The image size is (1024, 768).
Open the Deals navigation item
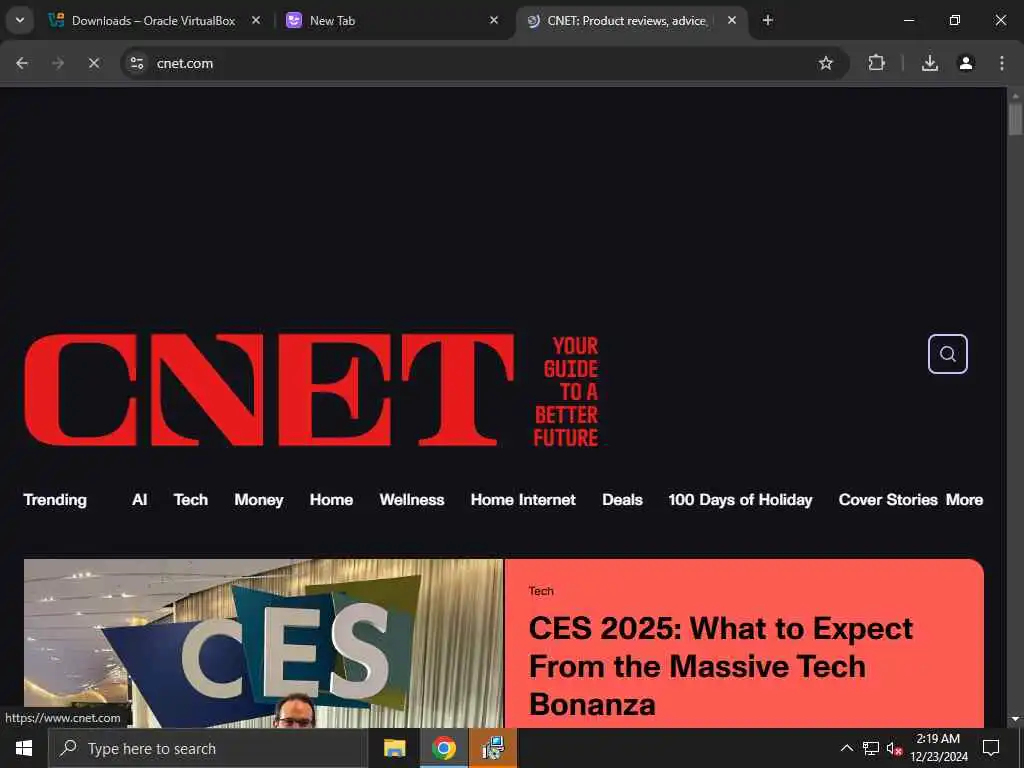coord(622,500)
